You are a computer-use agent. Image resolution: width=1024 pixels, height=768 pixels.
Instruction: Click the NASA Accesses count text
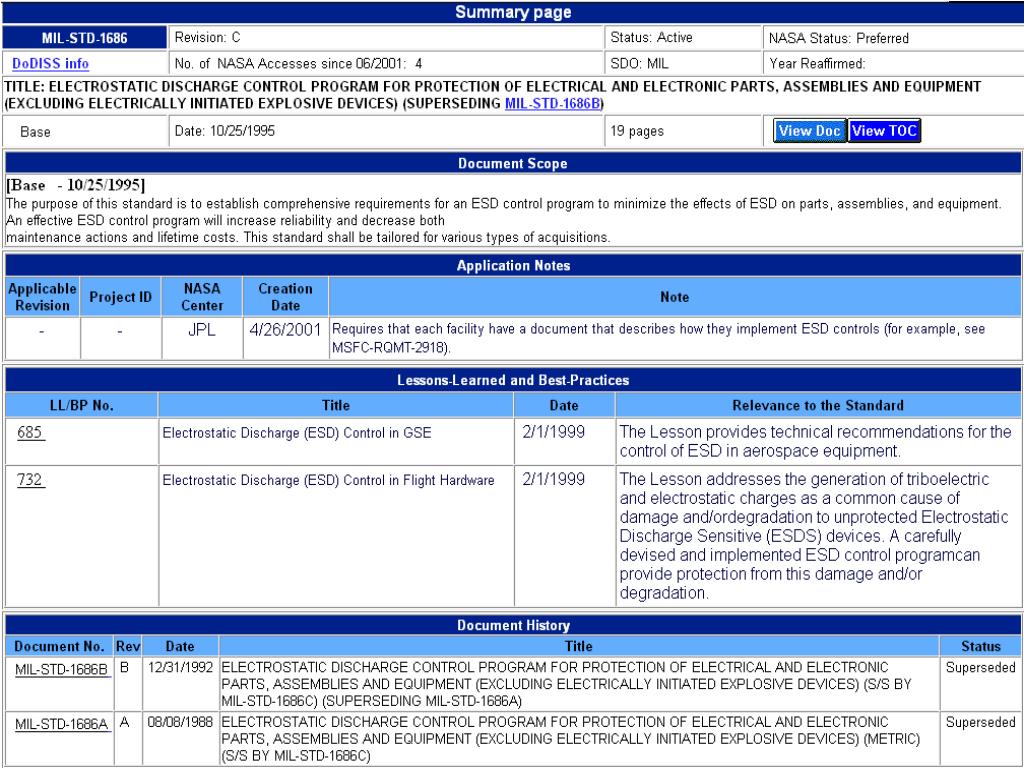click(298, 63)
